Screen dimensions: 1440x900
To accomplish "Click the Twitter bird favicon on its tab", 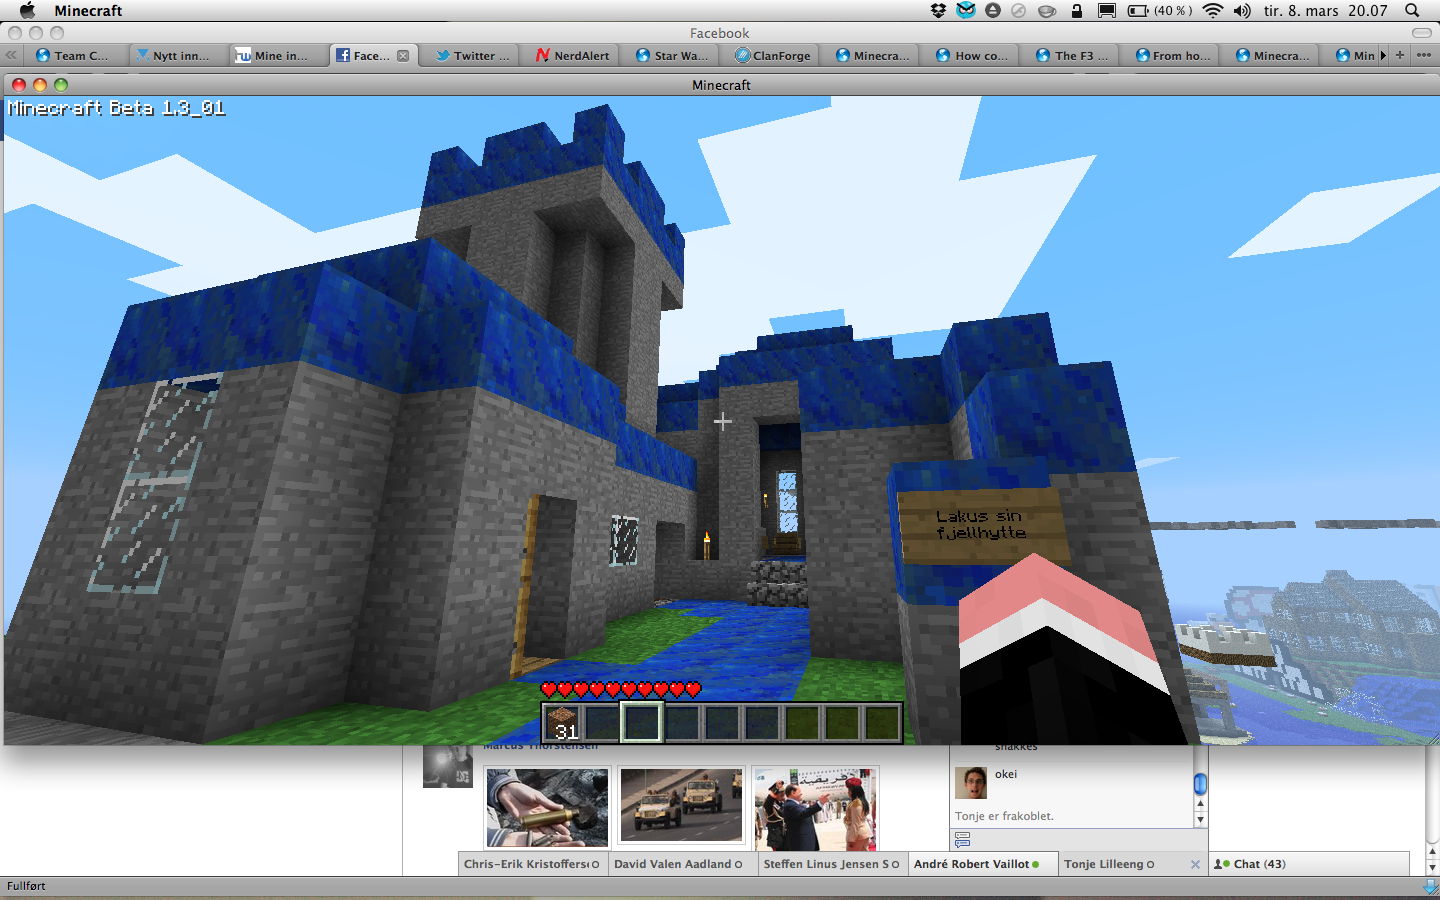I will point(443,55).
